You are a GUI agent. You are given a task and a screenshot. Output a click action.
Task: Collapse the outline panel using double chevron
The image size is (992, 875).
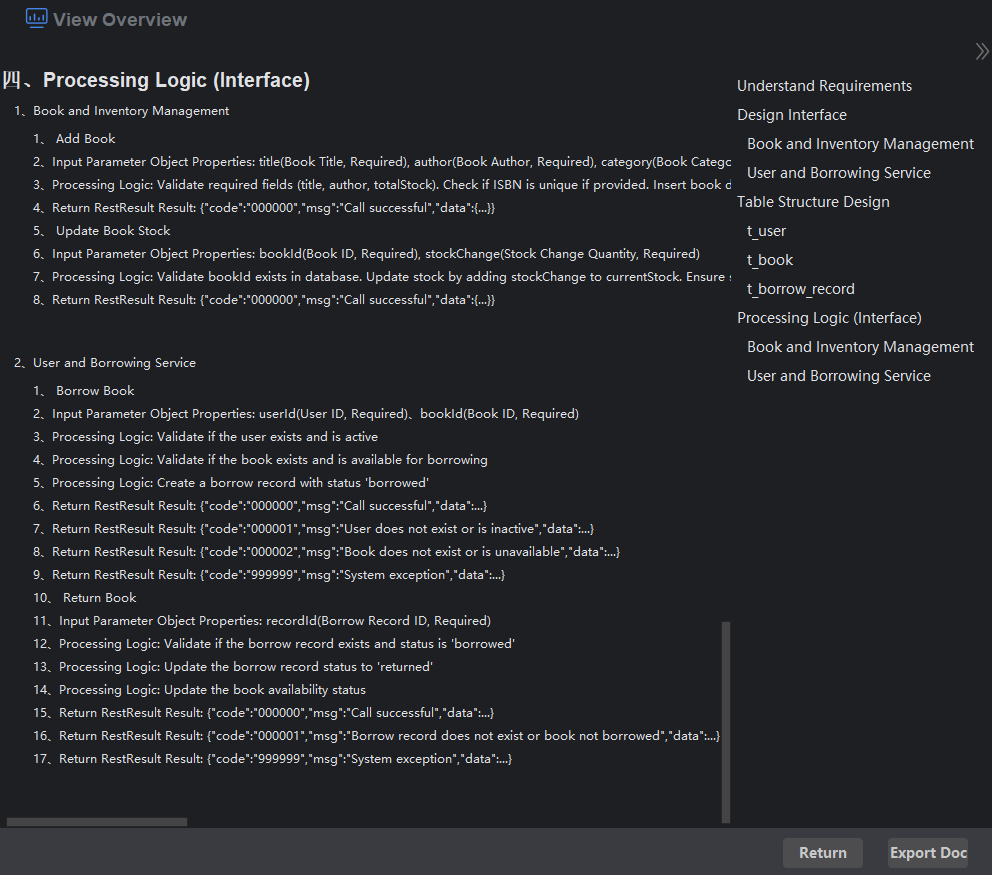click(x=981, y=52)
